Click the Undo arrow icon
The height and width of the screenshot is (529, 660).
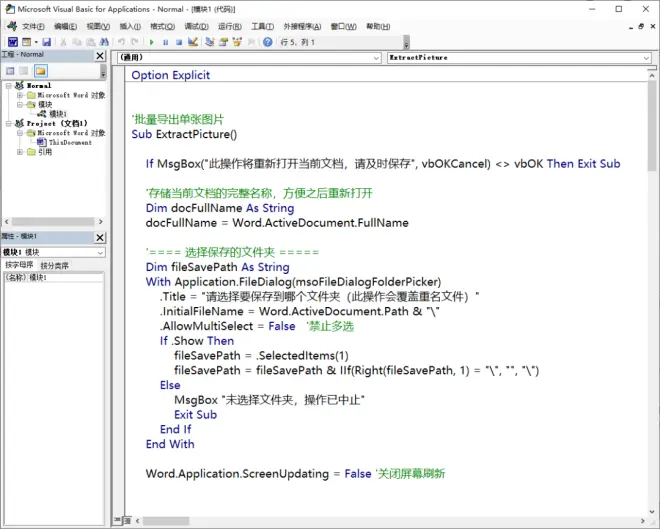[x=121, y=42]
